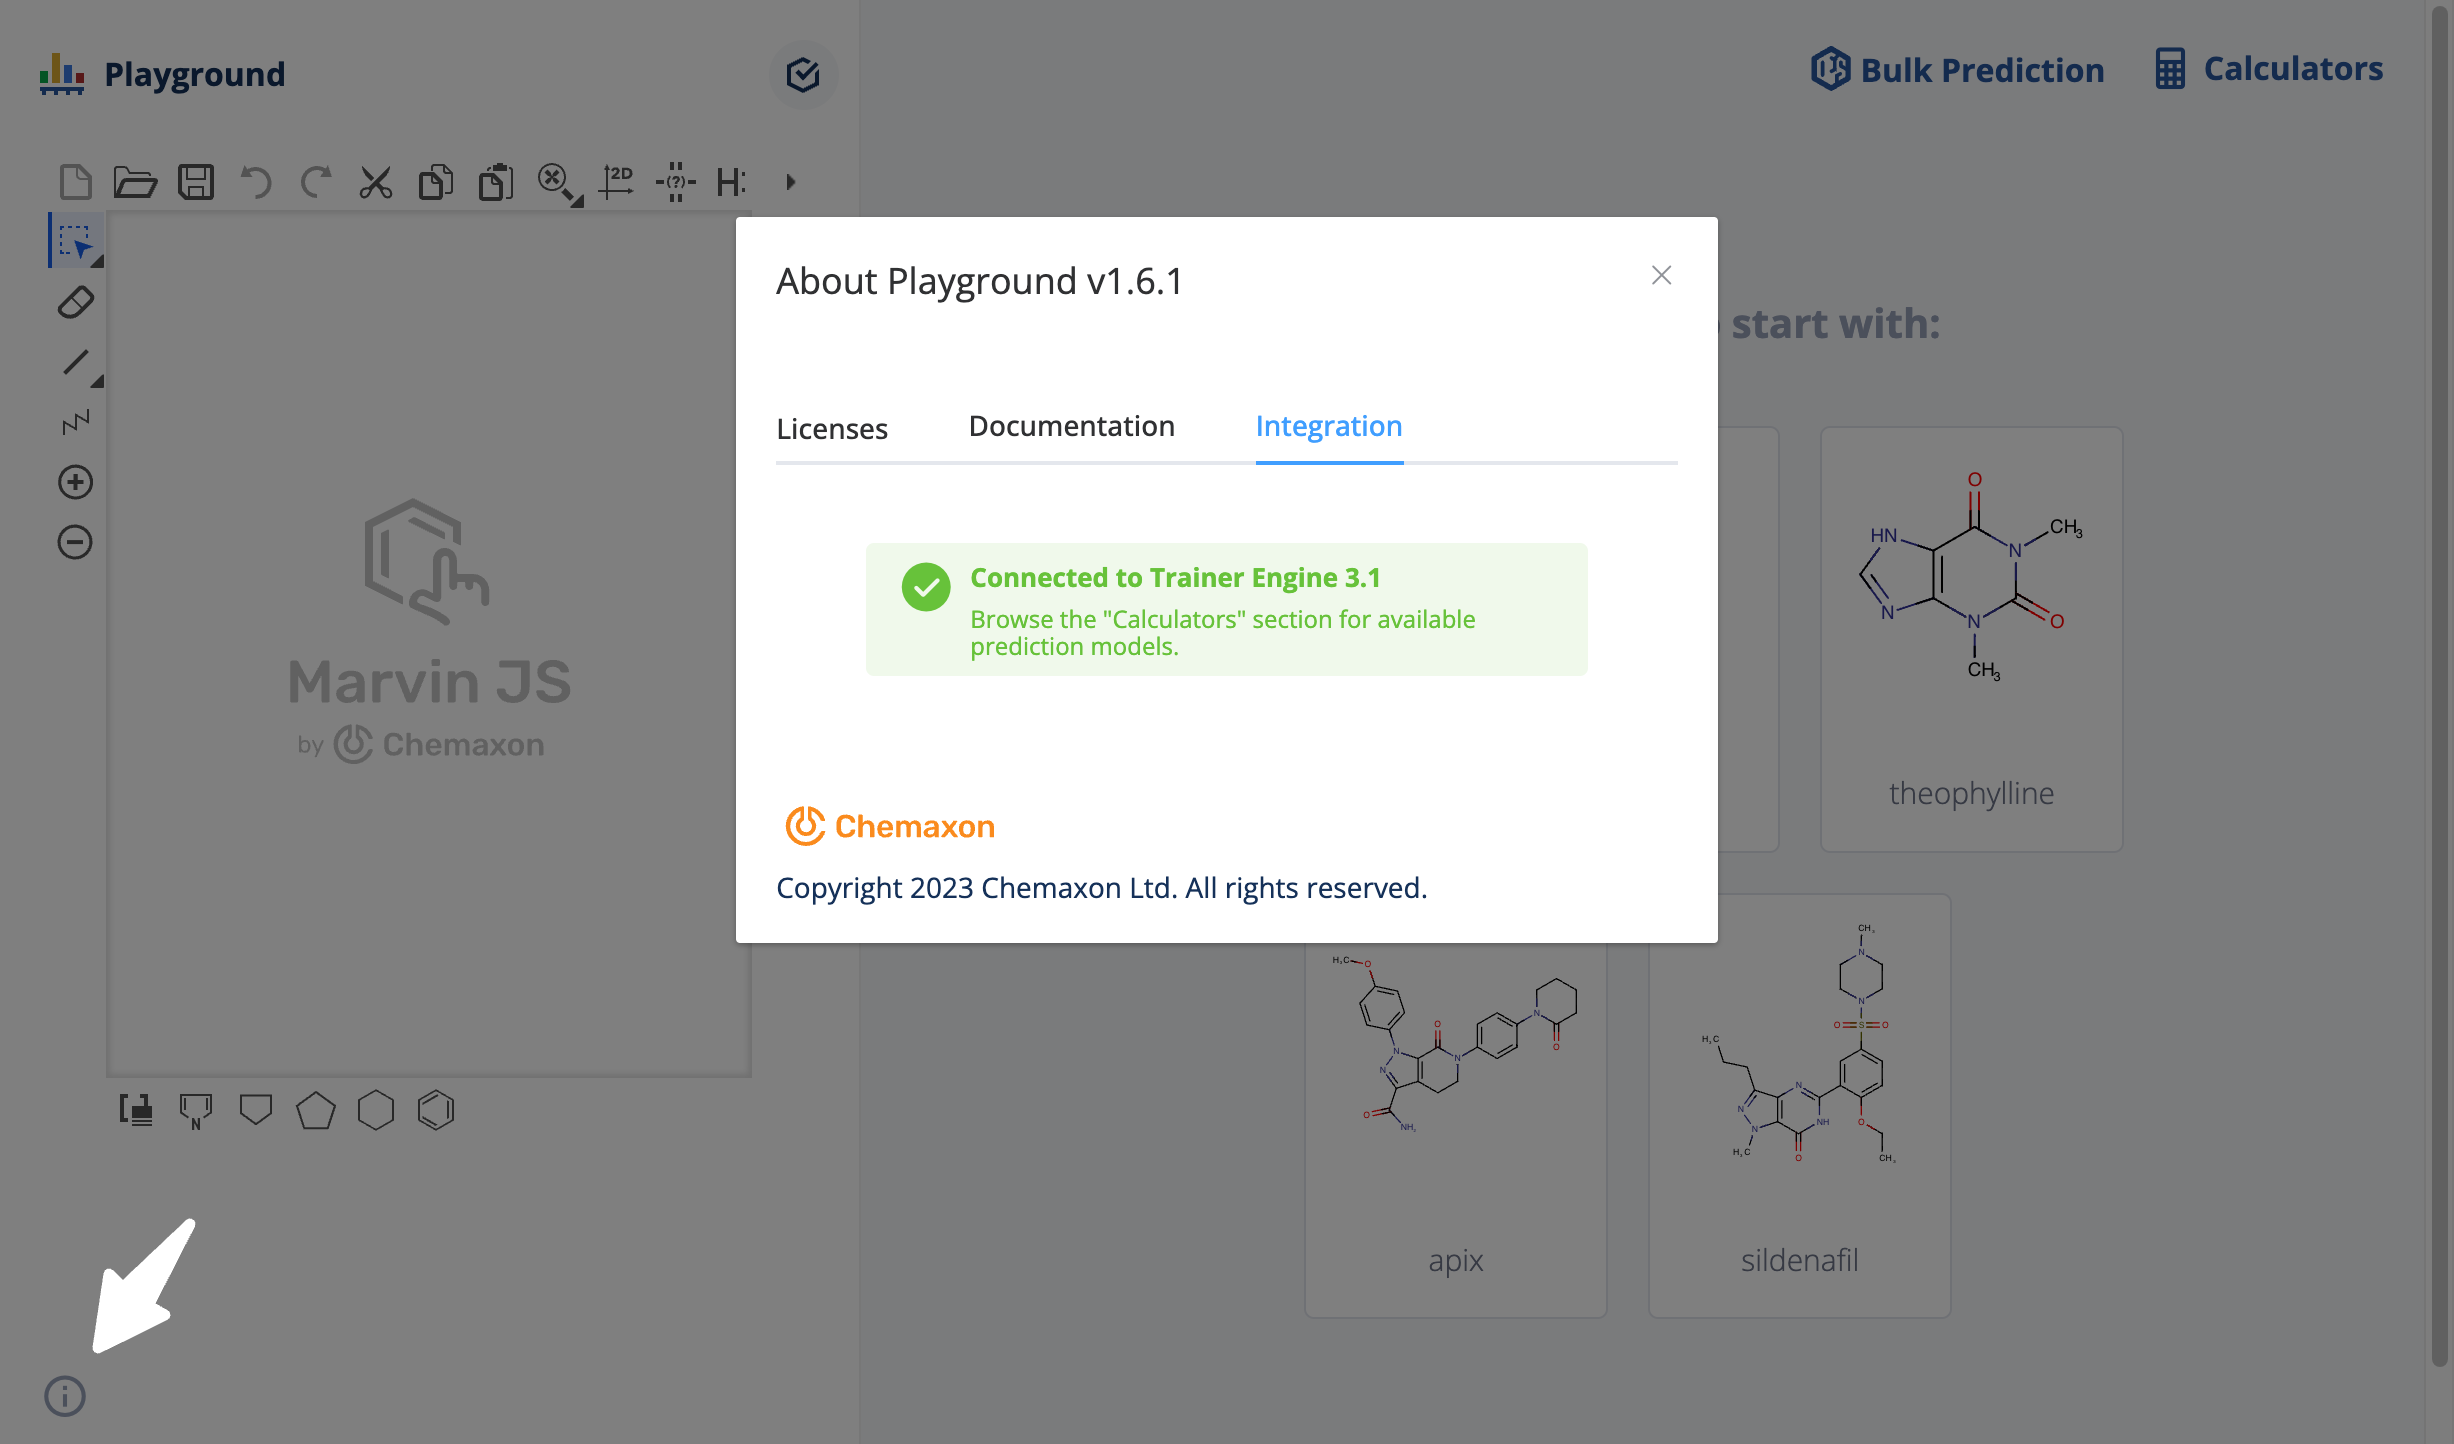The height and width of the screenshot is (1444, 2454).
Task: Insert the benzene ring template
Action: pos(436,1110)
